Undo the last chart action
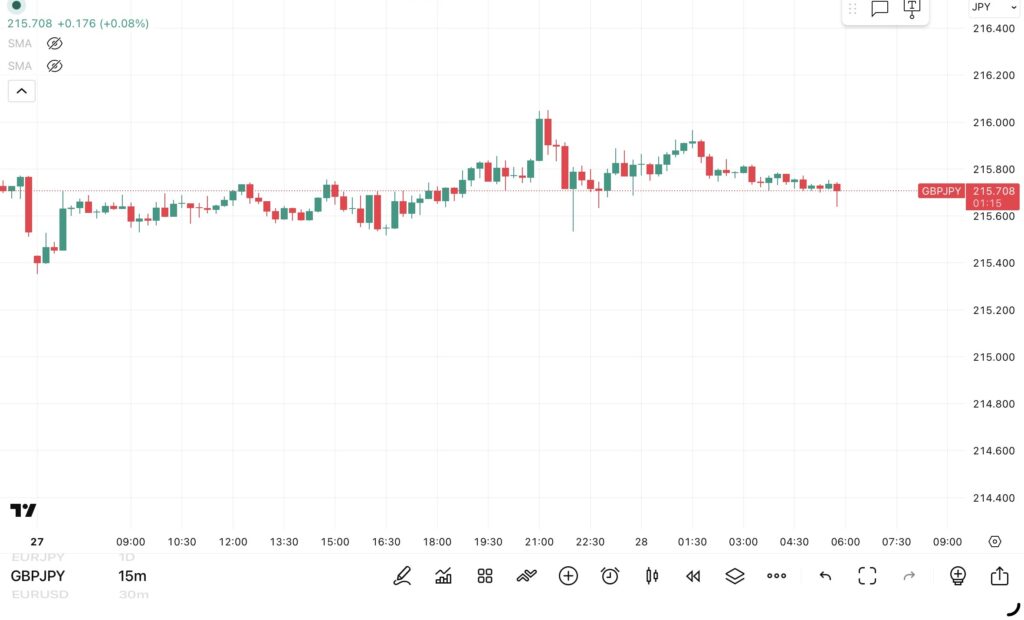The width and height of the screenshot is (1024, 620). coord(824,576)
